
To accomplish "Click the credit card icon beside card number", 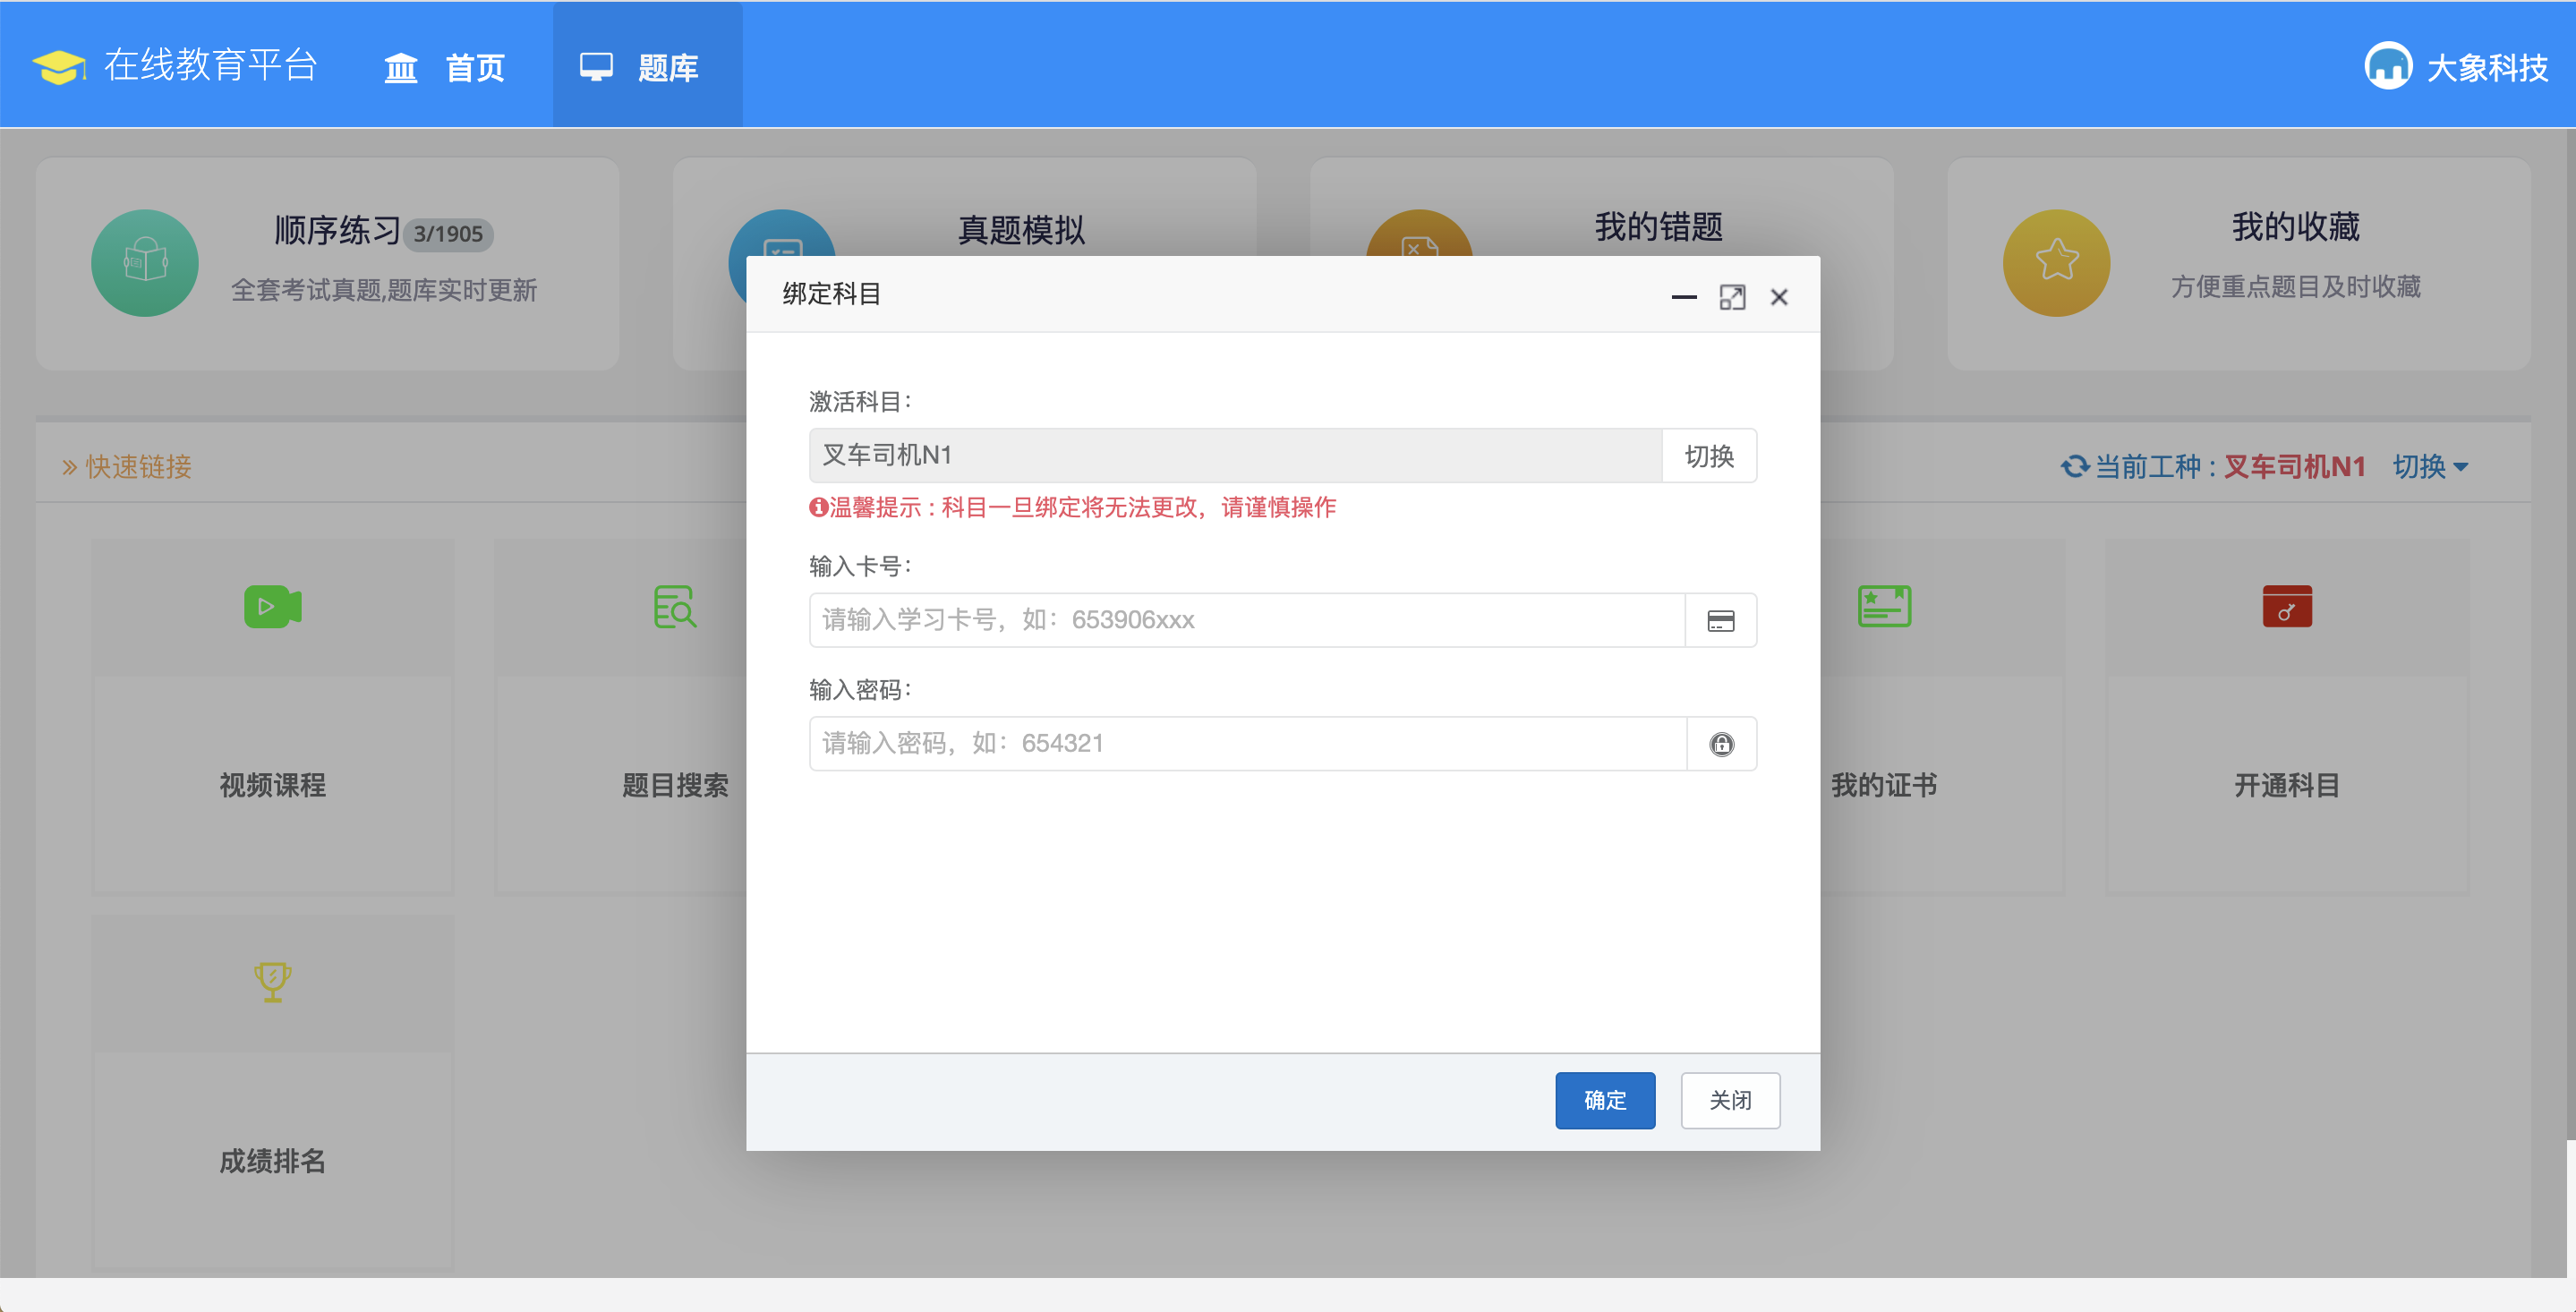I will pyautogui.click(x=1720, y=621).
